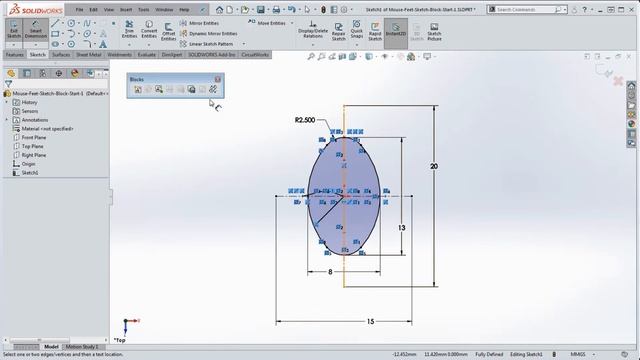The image size is (640, 360).
Task: Toggle Rapid Sketch mode
Action: pos(375,32)
